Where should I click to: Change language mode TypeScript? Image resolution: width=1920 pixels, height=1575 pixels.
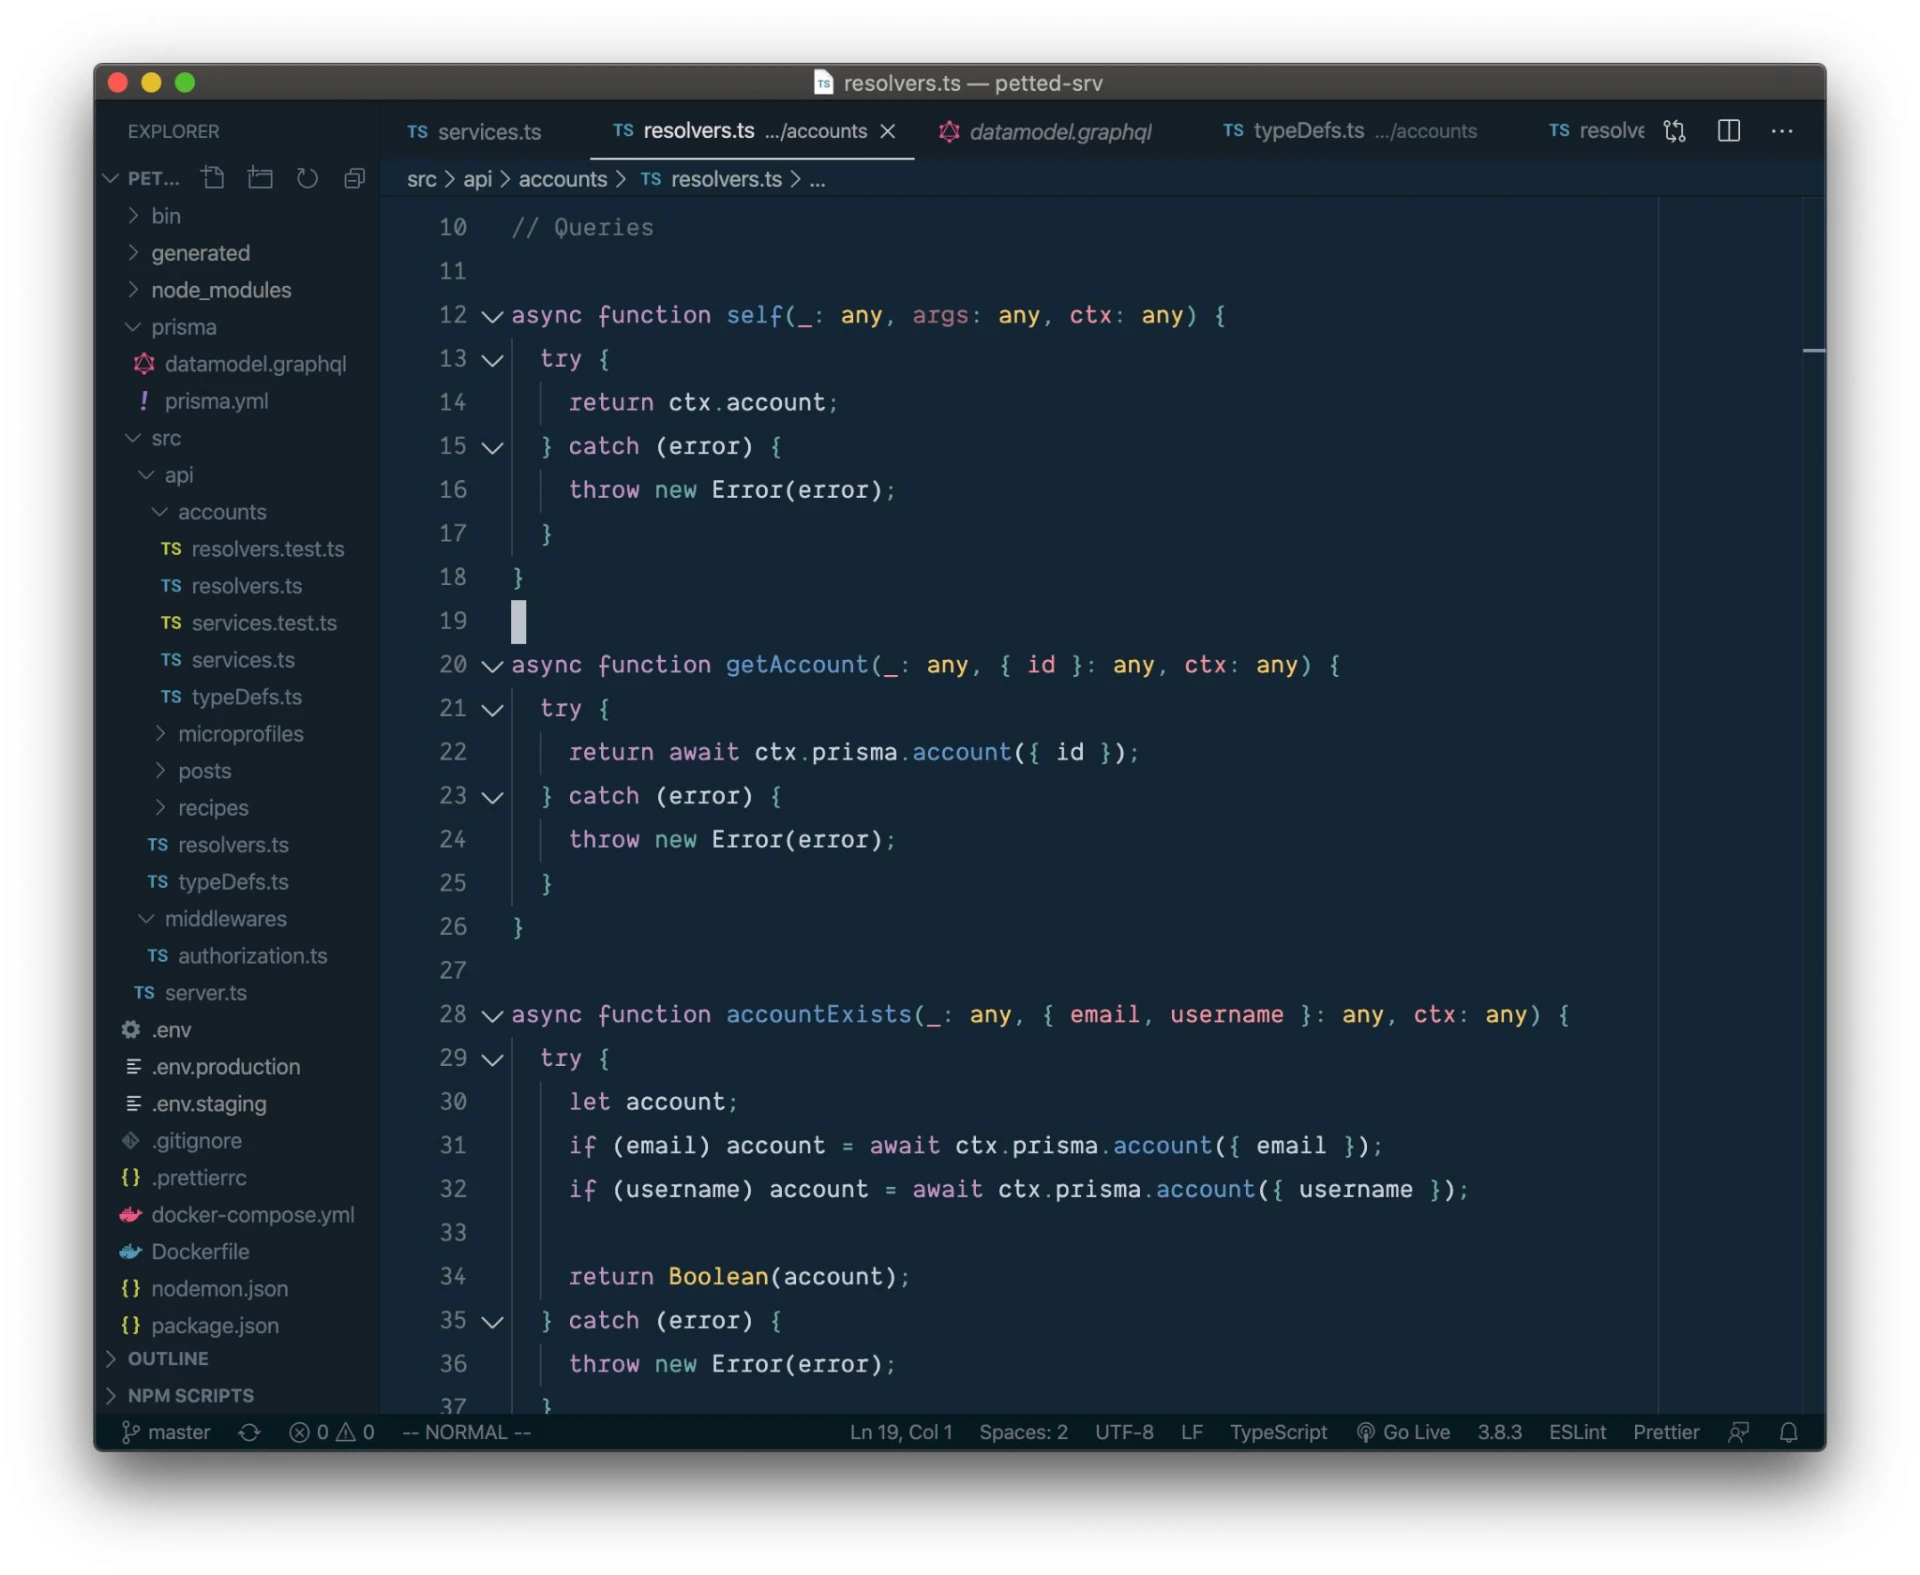click(1278, 1432)
